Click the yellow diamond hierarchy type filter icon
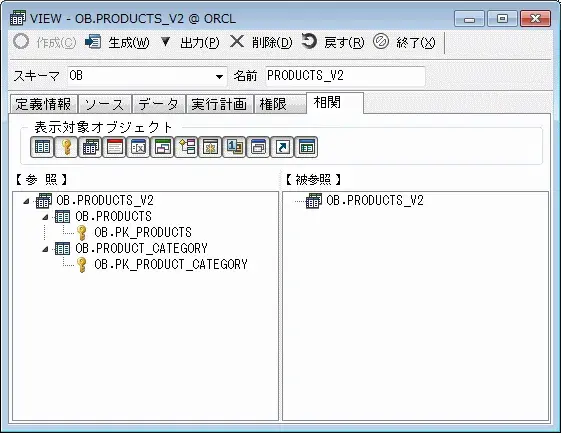Image resolution: width=561 pixels, height=433 pixels. pyautogui.click(x=186, y=147)
